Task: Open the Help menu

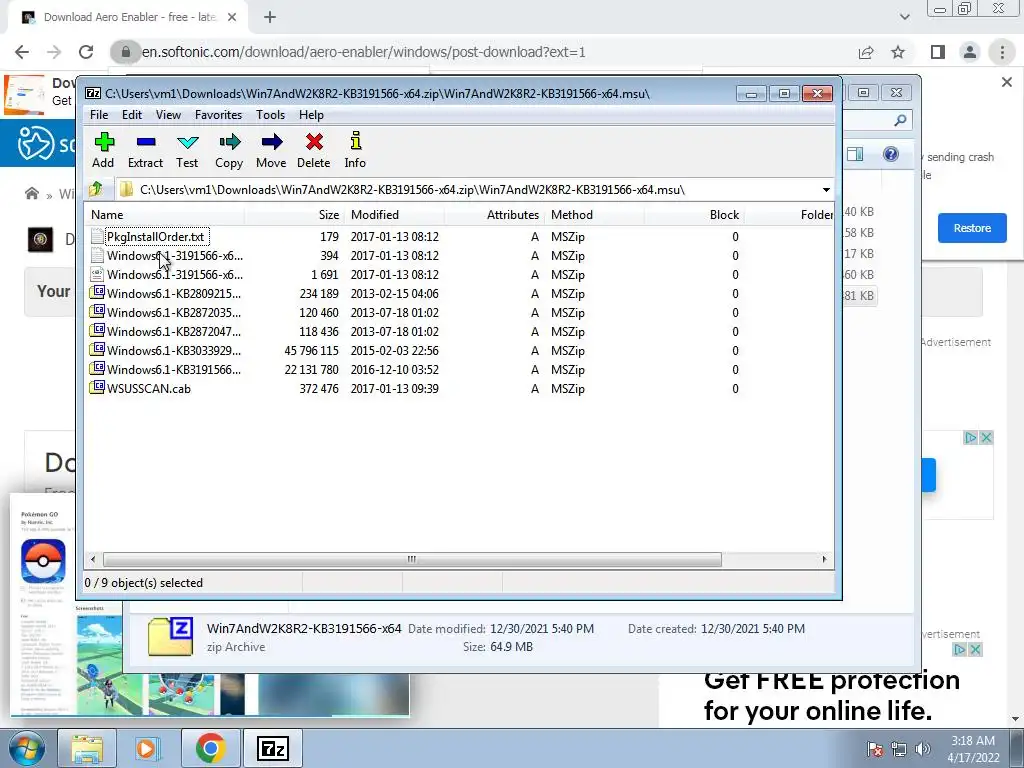Action: pyautogui.click(x=312, y=115)
